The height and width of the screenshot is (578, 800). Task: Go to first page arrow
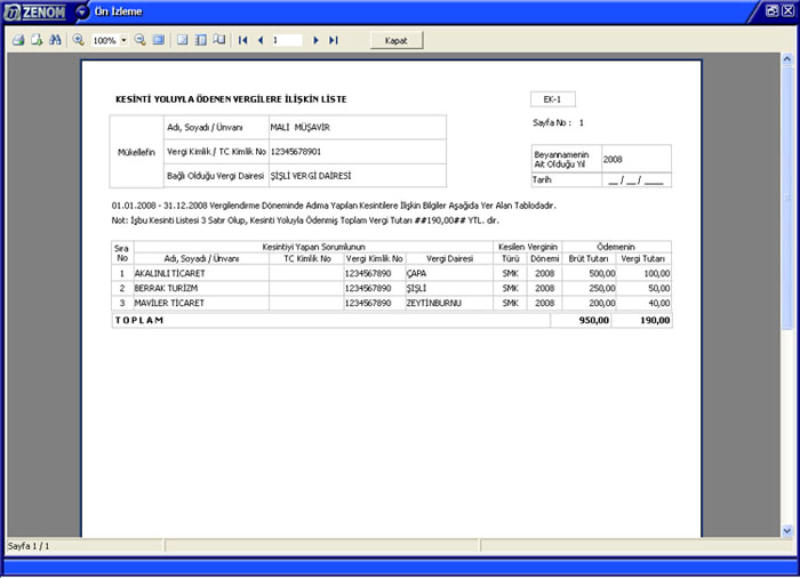tap(243, 40)
